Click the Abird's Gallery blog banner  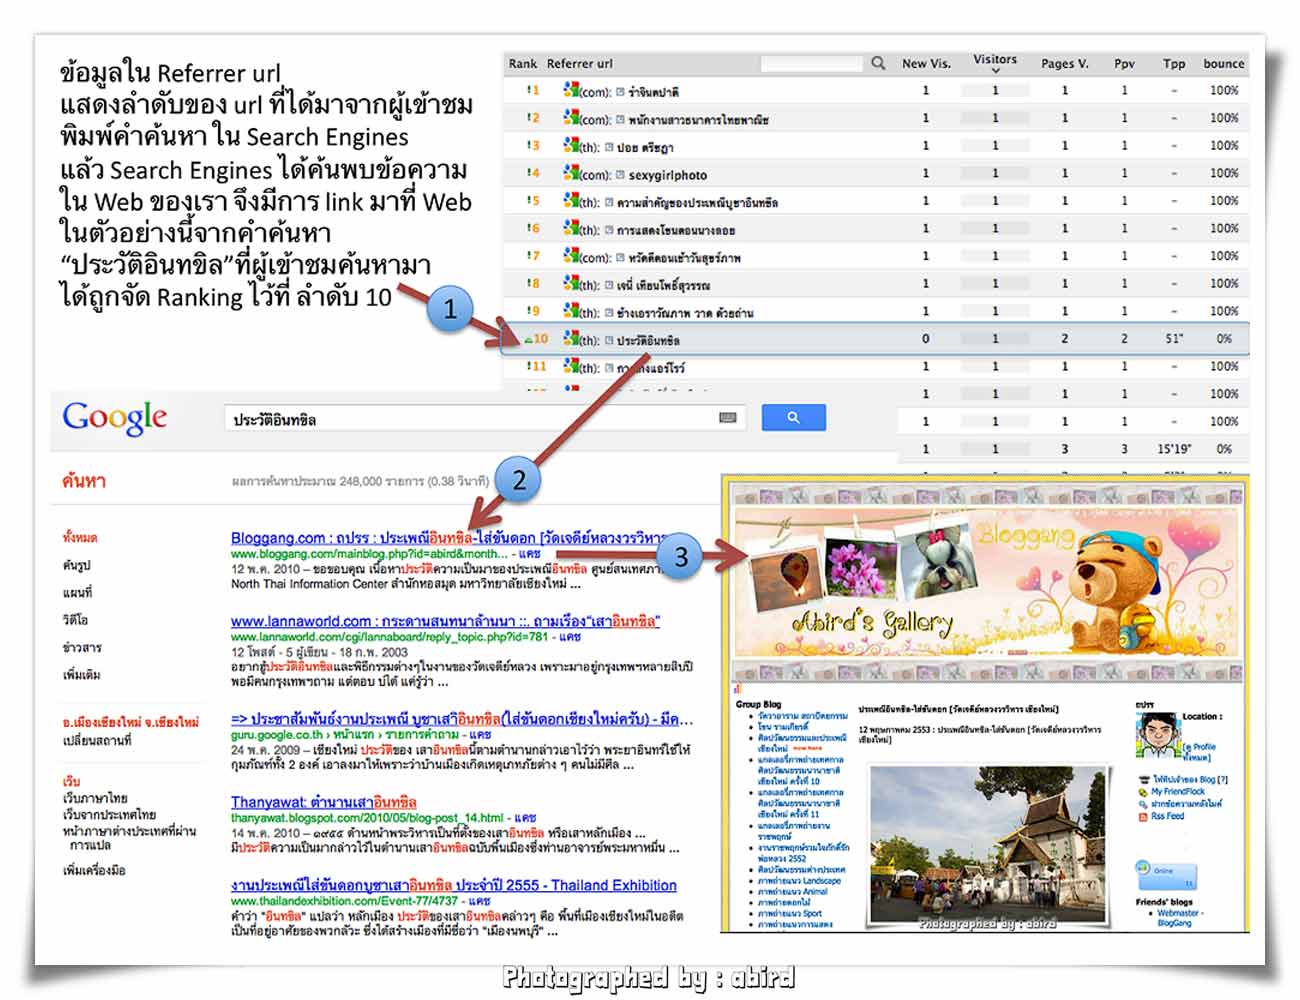[x=985, y=582]
